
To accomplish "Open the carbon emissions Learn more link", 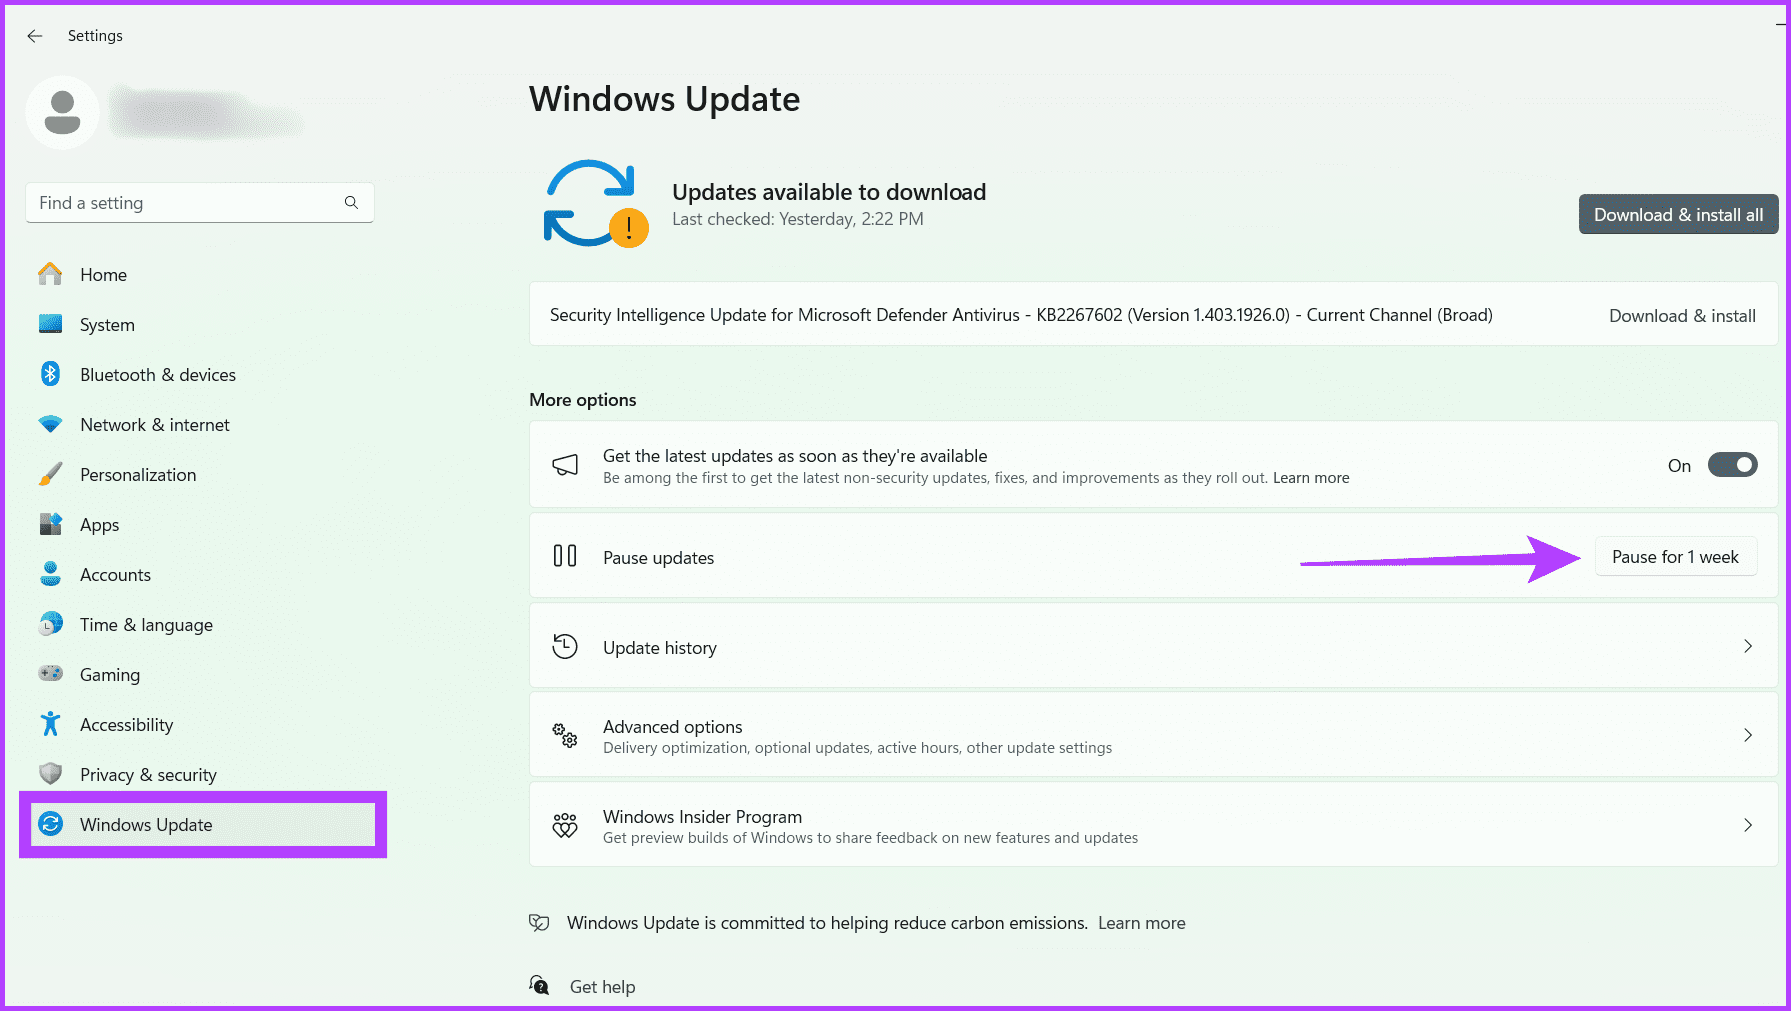I will (x=1141, y=922).
